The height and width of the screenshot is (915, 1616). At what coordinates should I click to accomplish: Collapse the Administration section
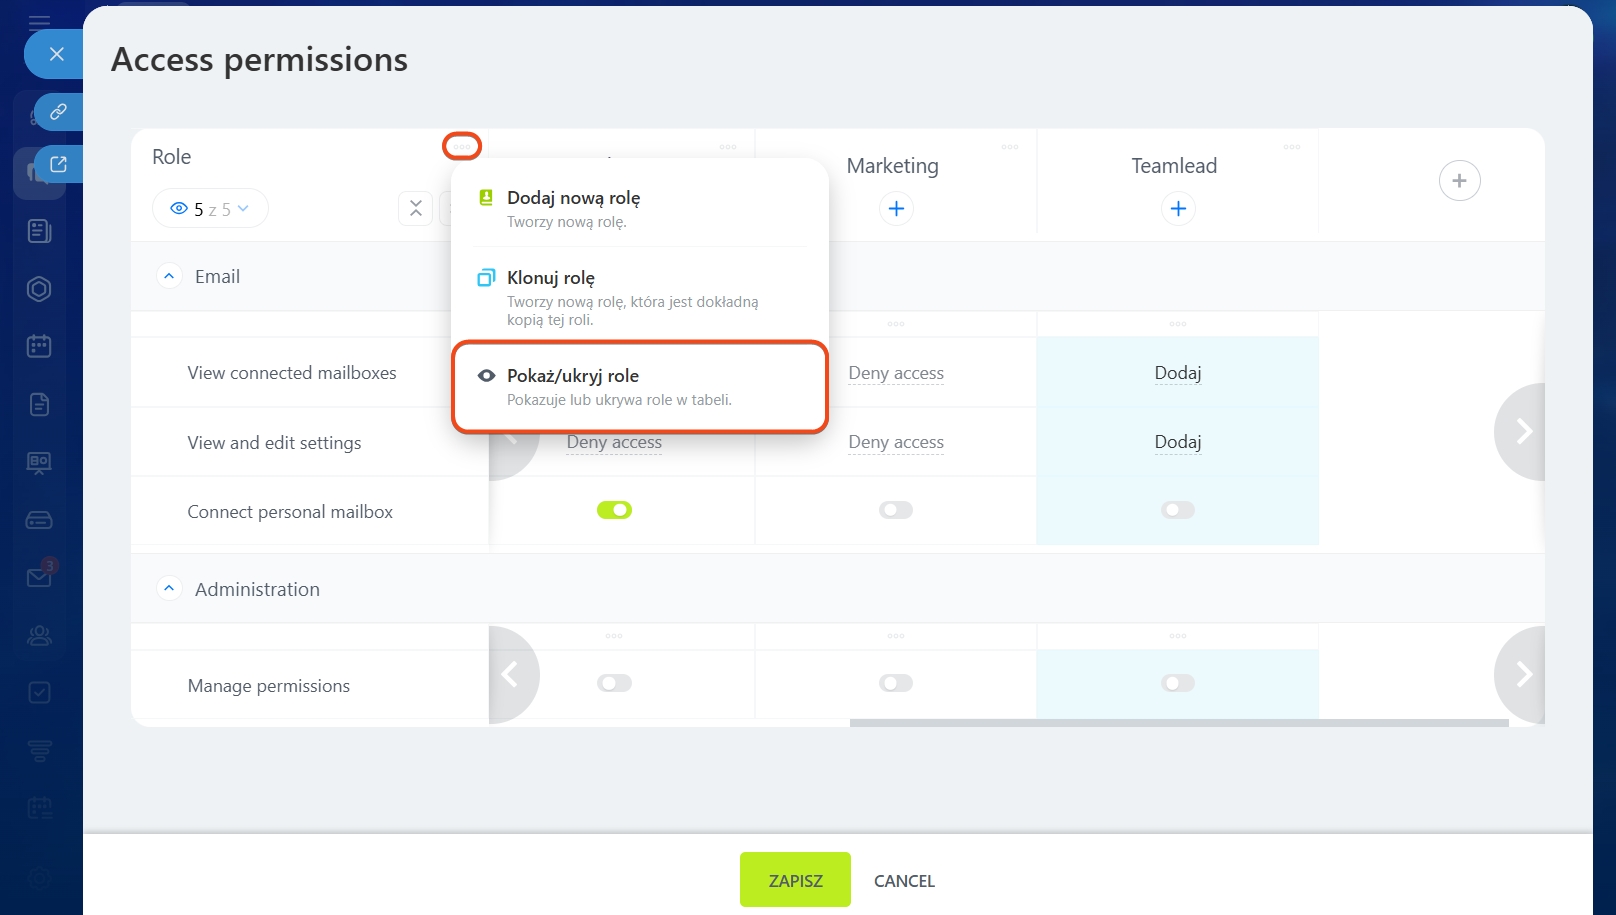coord(169,589)
